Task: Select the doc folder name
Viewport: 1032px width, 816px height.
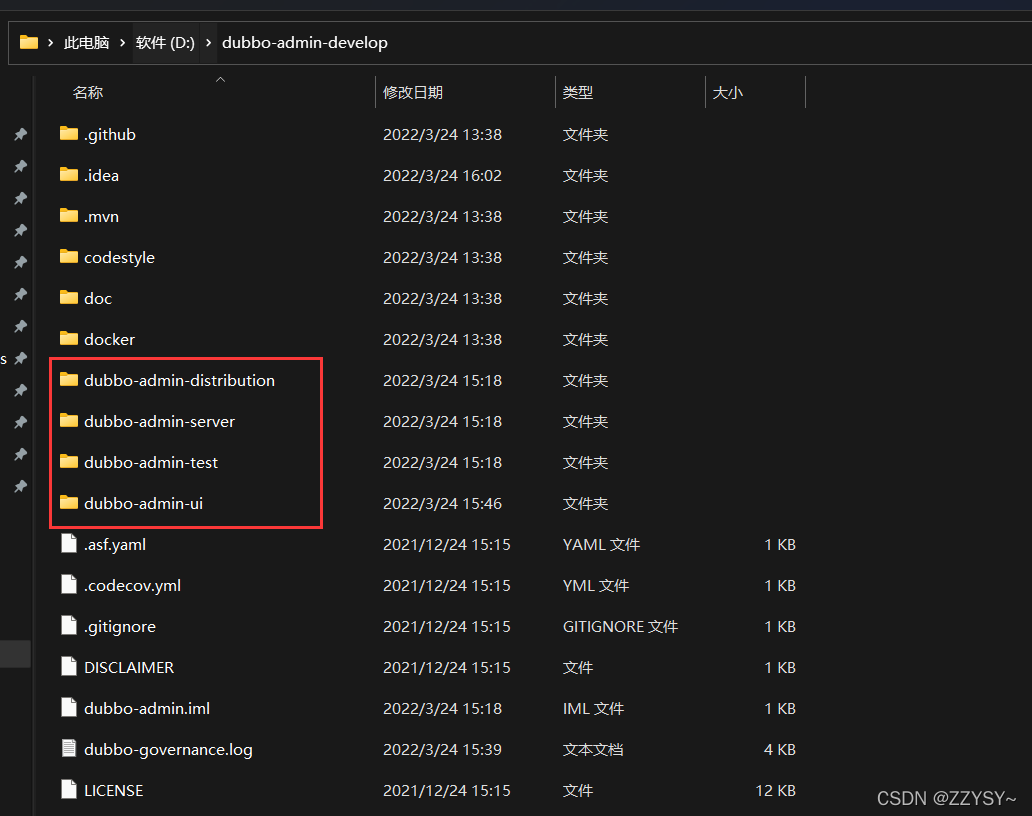Action: [x=98, y=299]
